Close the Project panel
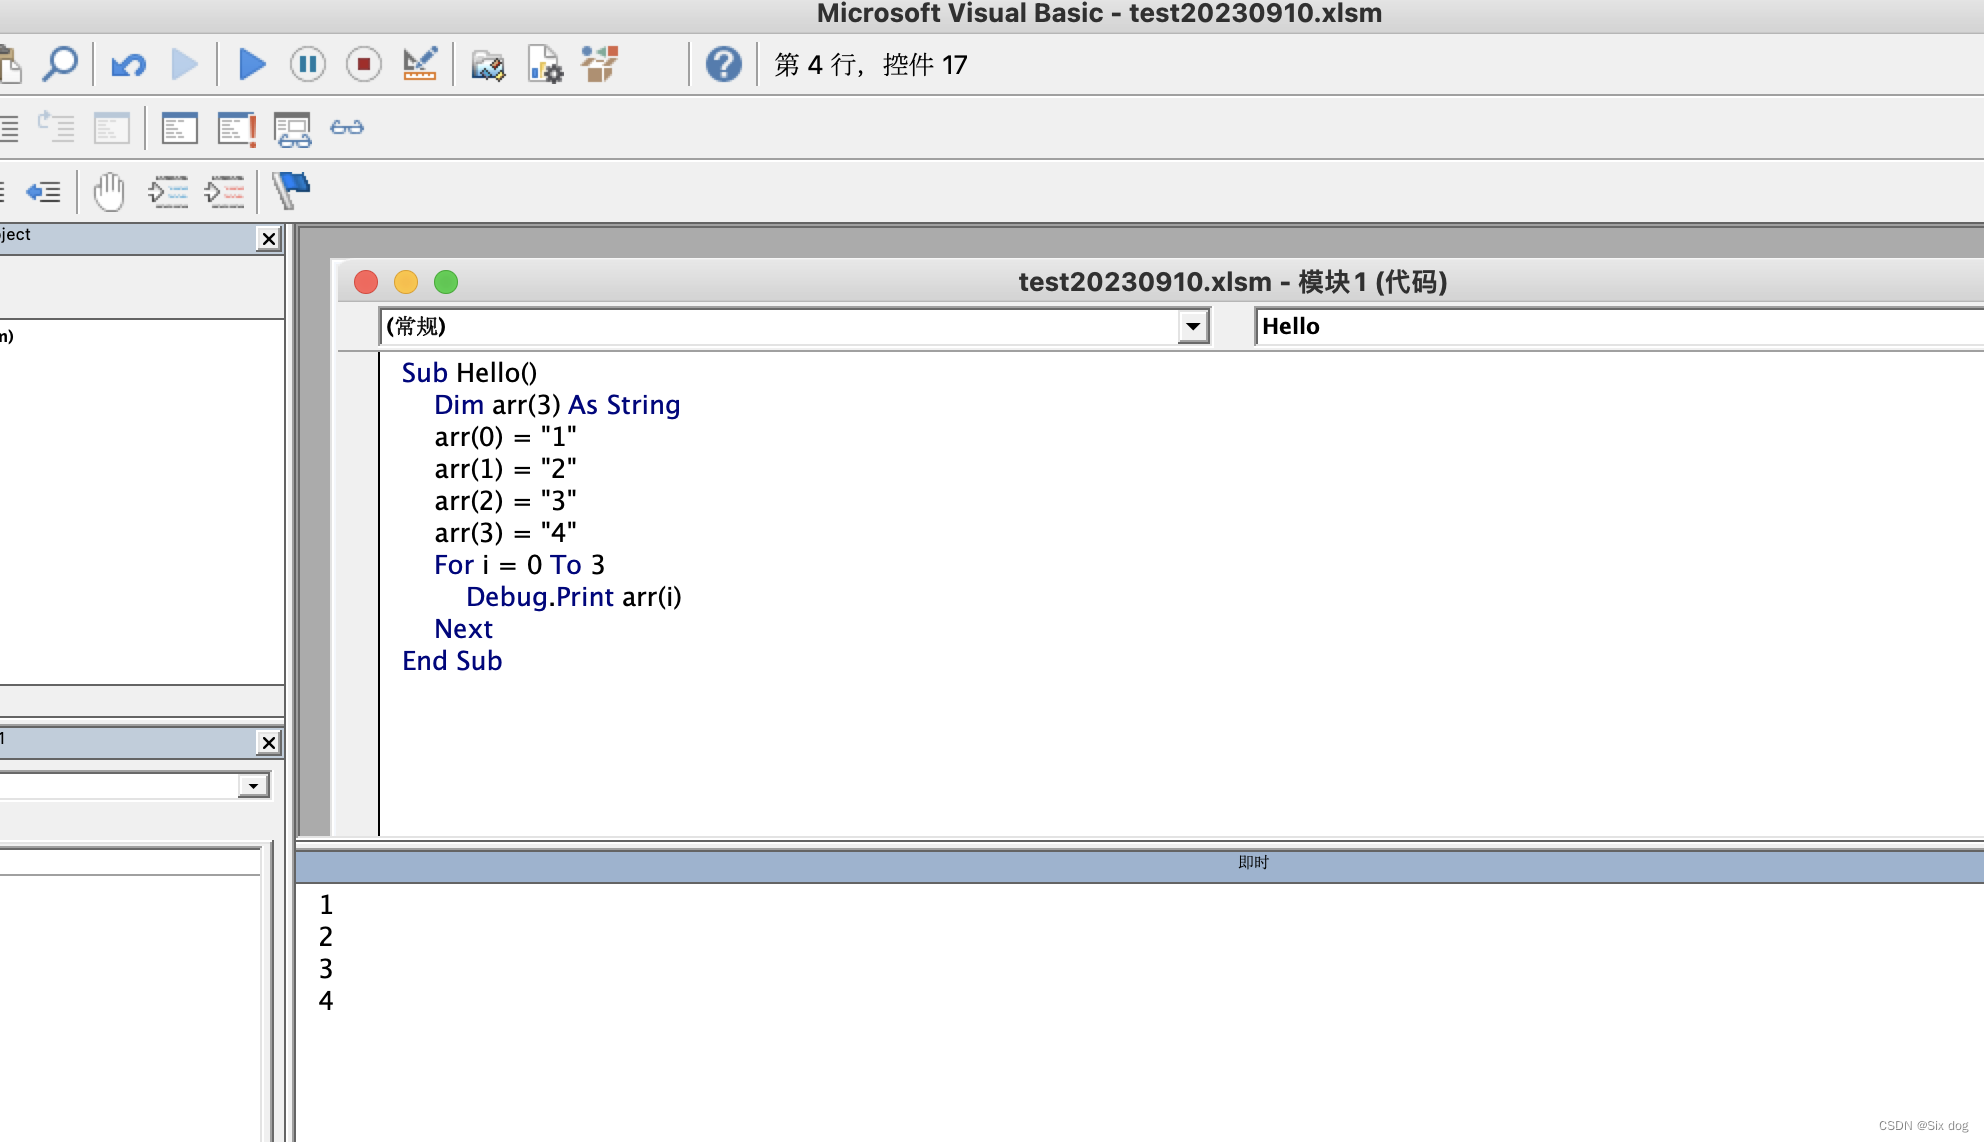This screenshot has width=1984, height=1142. [x=269, y=239]
